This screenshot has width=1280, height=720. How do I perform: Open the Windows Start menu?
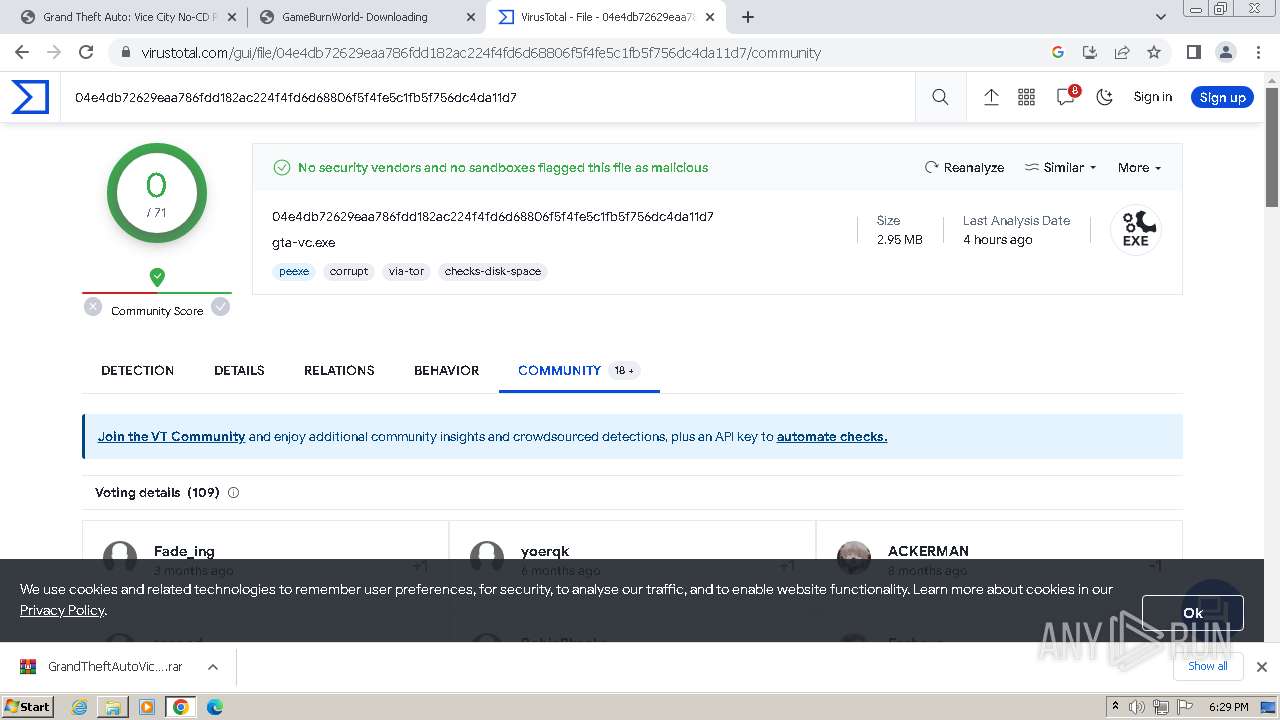click(27, 706)
